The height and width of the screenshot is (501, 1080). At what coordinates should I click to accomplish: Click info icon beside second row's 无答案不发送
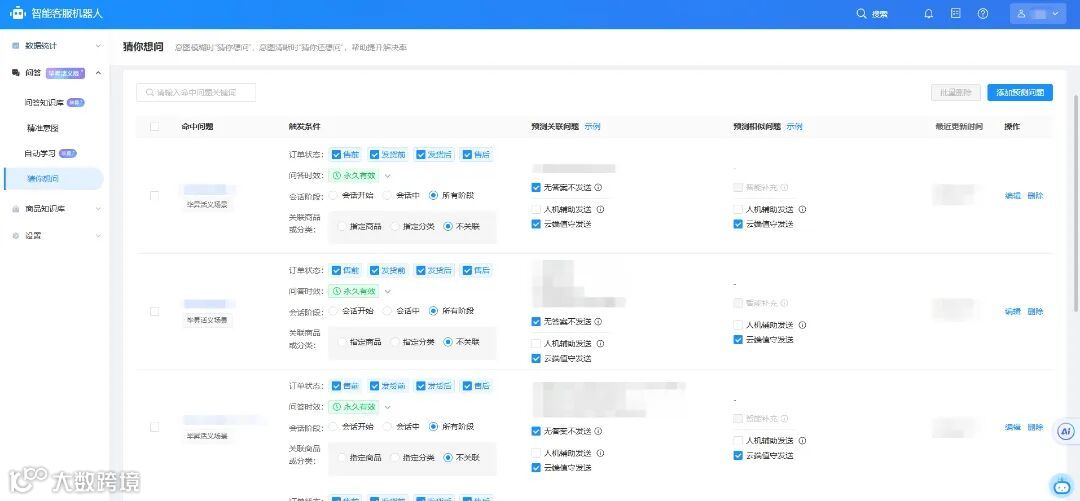(599, 322)
